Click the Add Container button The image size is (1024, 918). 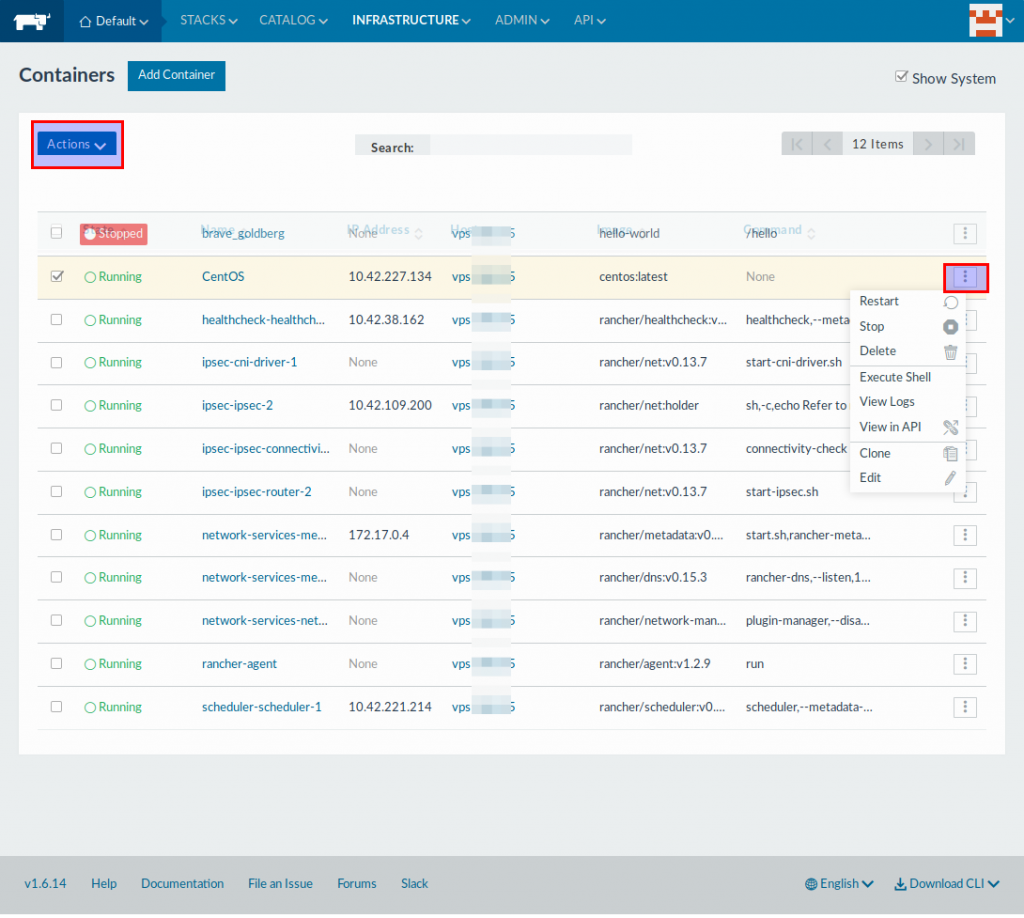[176, 75]
